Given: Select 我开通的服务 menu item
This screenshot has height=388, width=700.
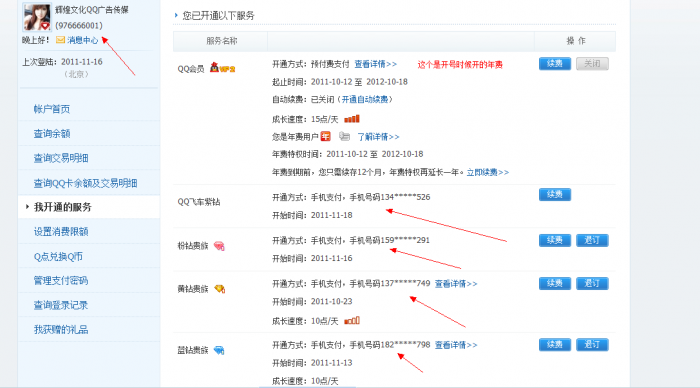Looking at the screenshot, I should click(62, 207).
